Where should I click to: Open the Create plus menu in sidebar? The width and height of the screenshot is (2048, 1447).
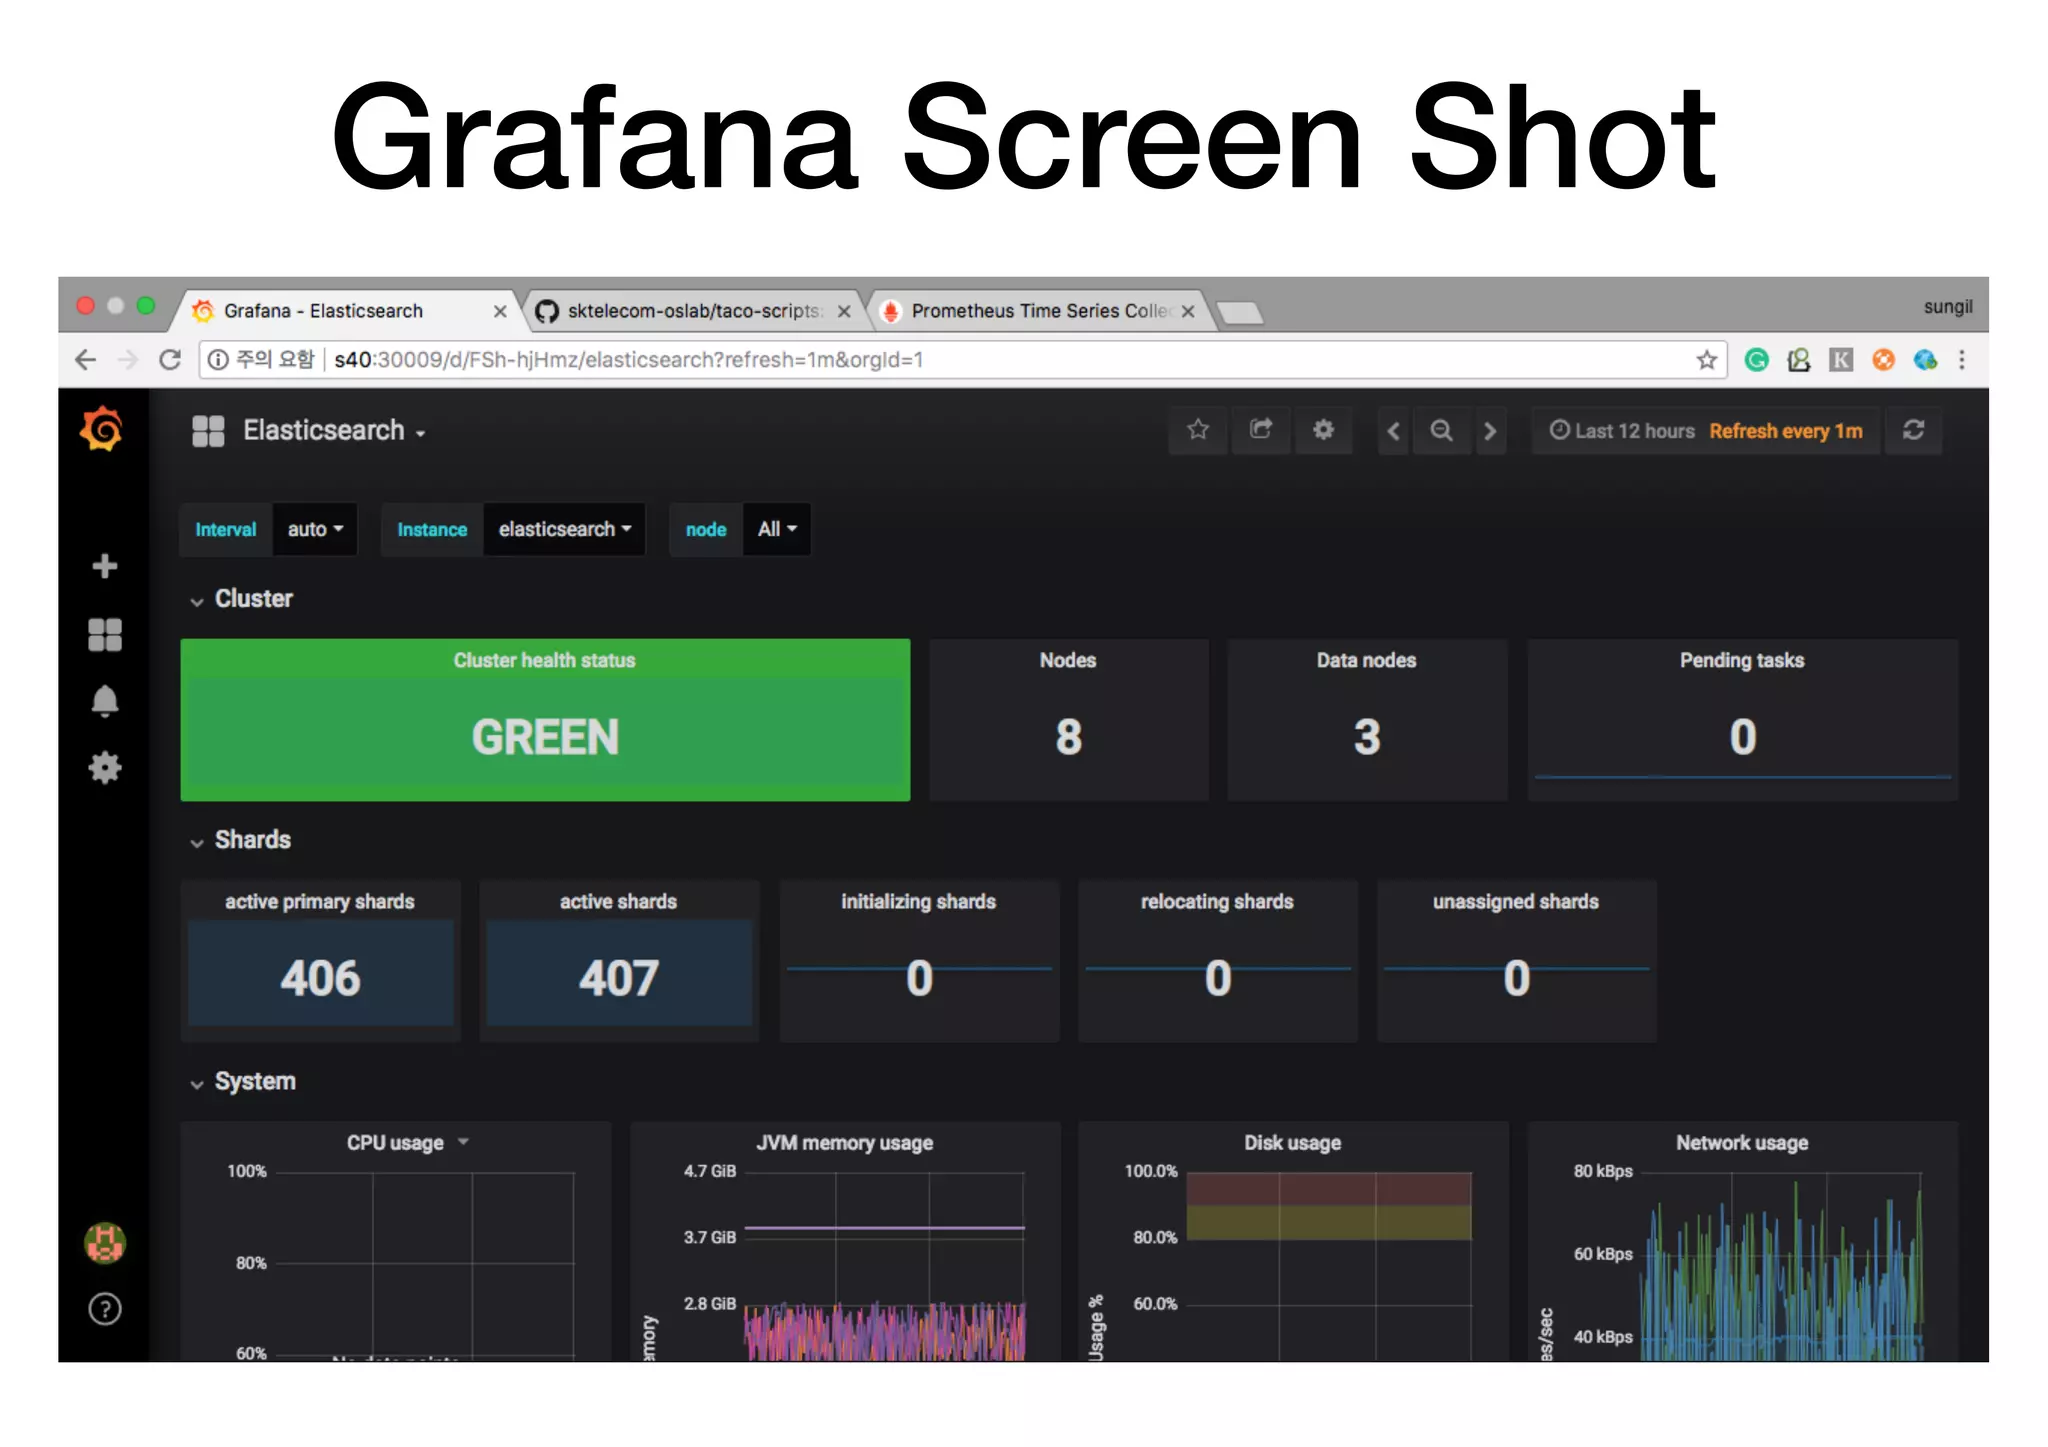pos(104,566)
